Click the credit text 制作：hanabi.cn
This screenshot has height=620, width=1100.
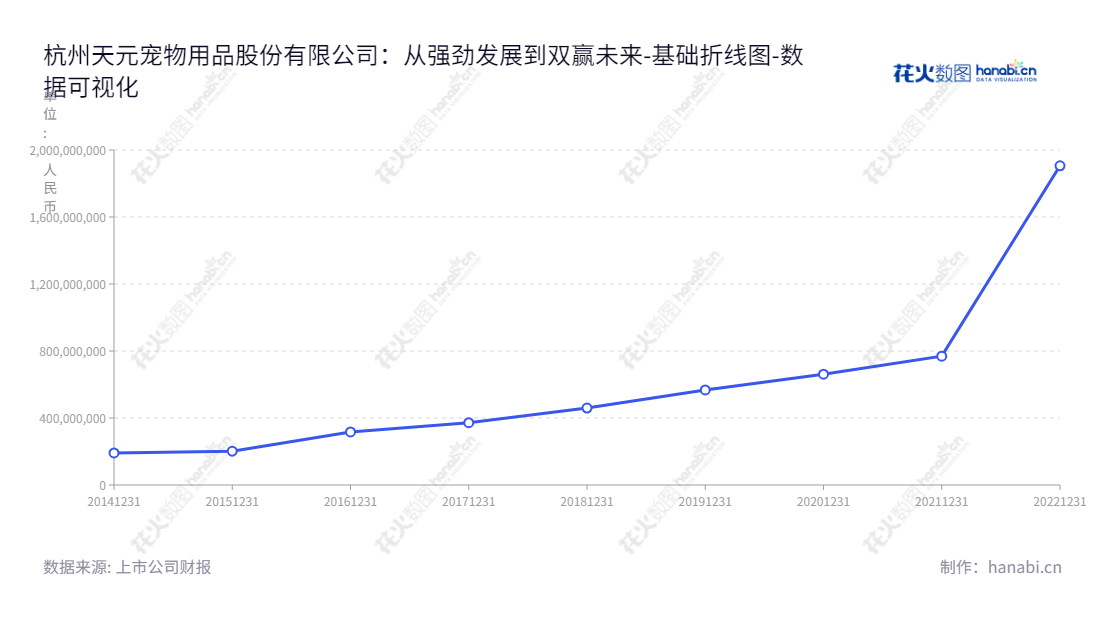click(1001, 567)
